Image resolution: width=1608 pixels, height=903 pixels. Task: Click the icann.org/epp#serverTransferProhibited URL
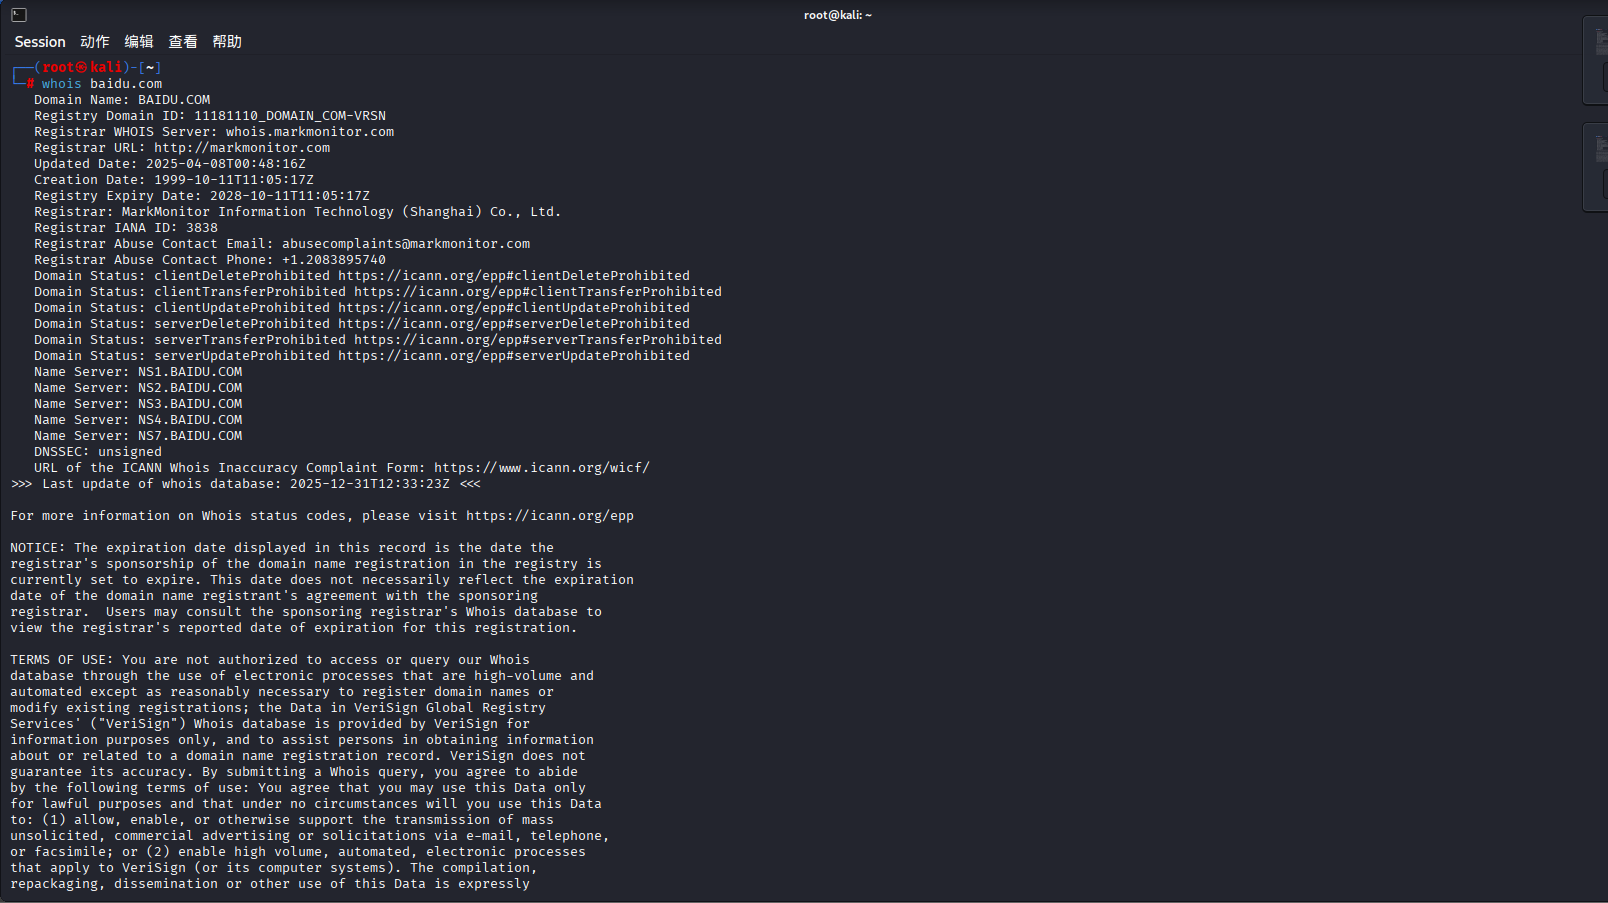[538, 340]
